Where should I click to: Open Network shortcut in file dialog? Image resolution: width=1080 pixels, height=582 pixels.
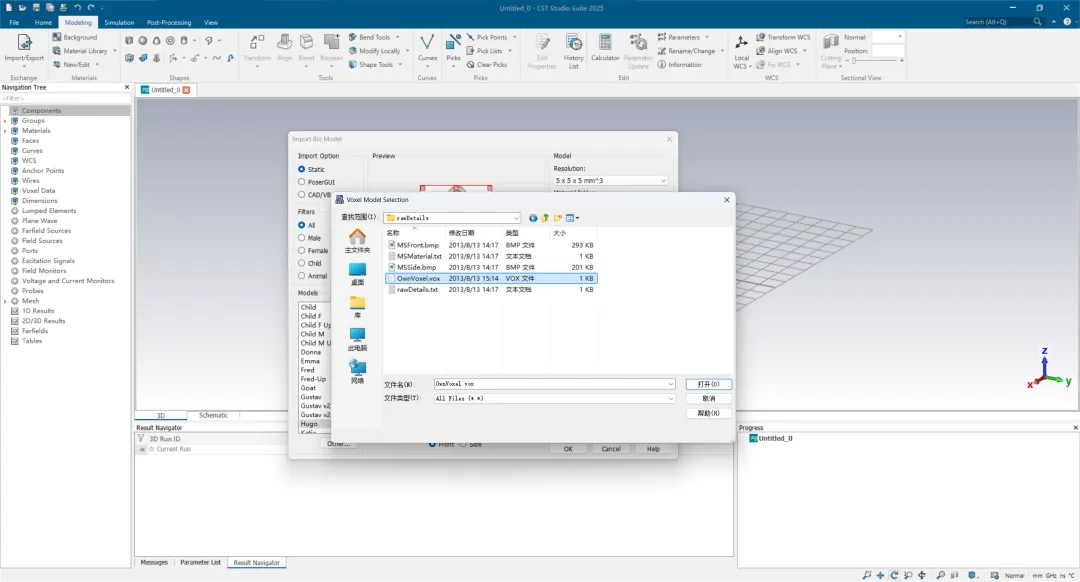357,373
